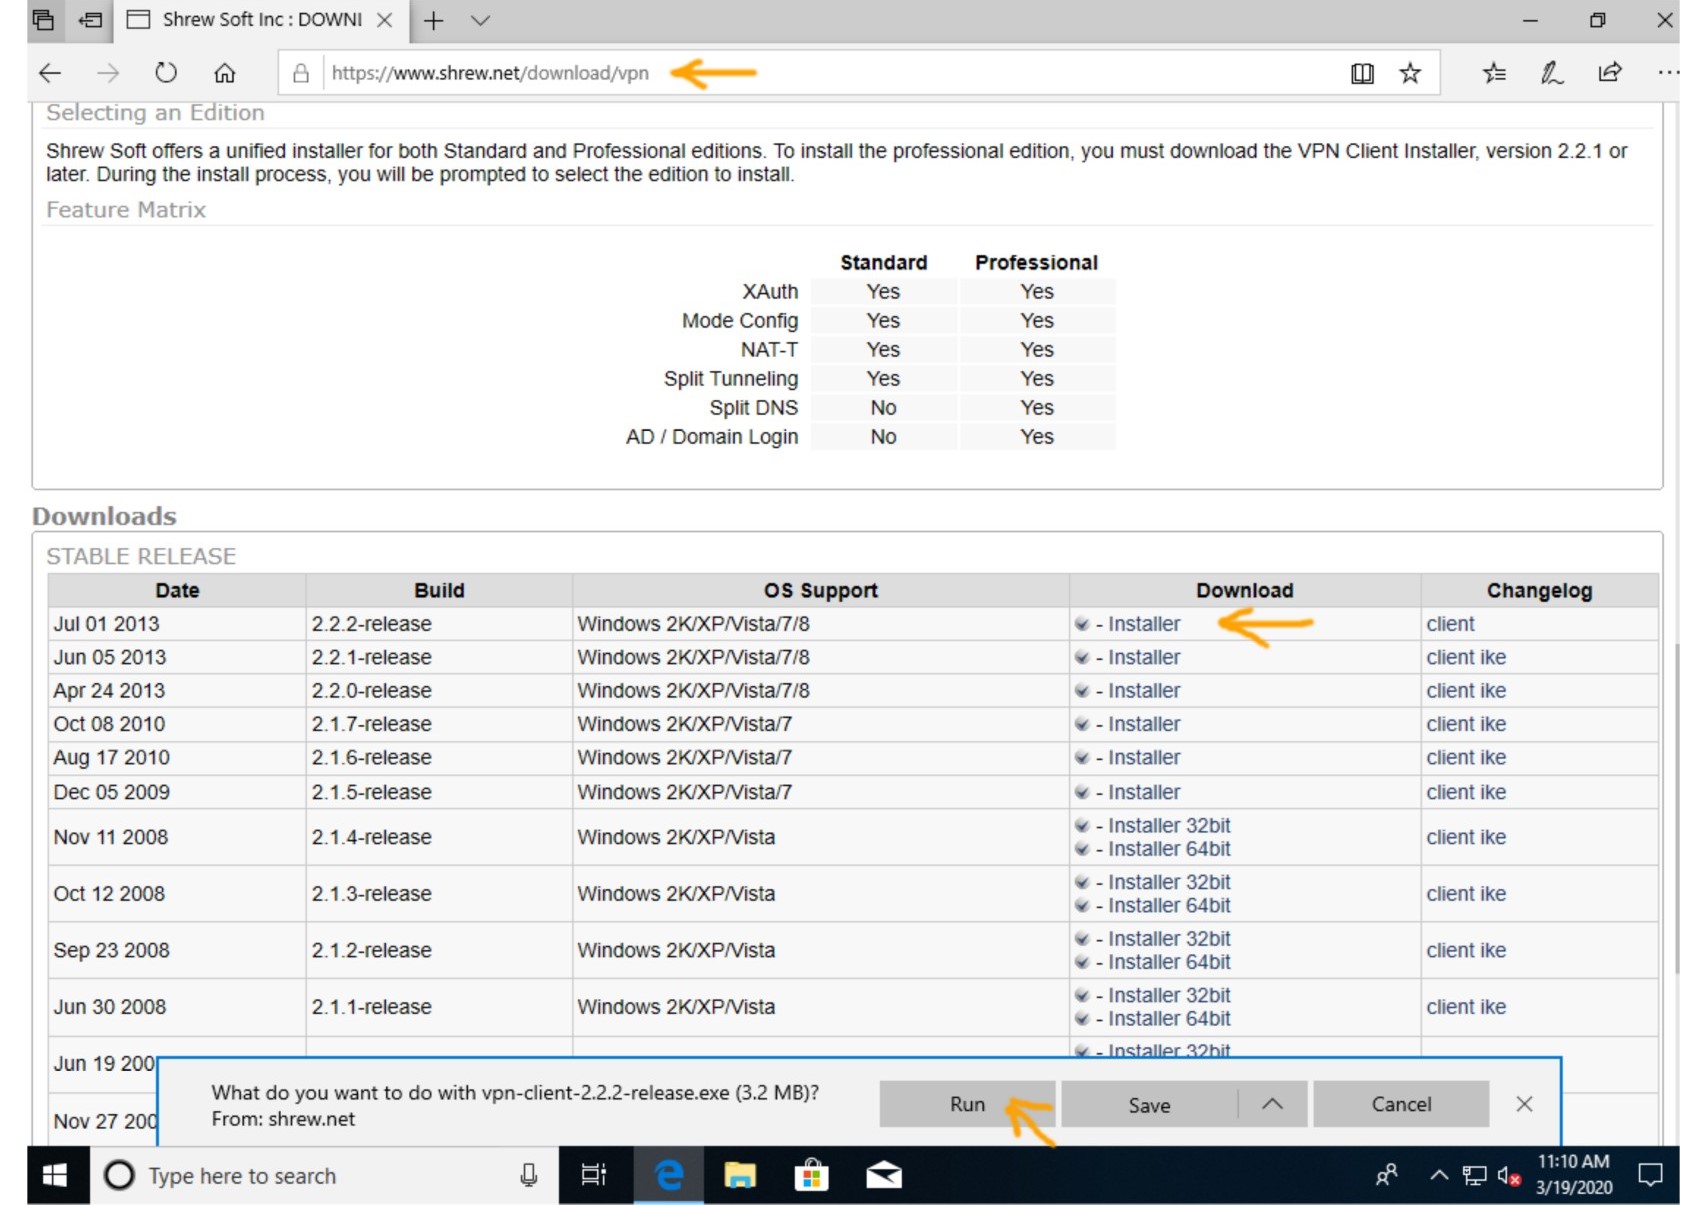Click the Professional column header
1688x1205 pixels.
1036,262
